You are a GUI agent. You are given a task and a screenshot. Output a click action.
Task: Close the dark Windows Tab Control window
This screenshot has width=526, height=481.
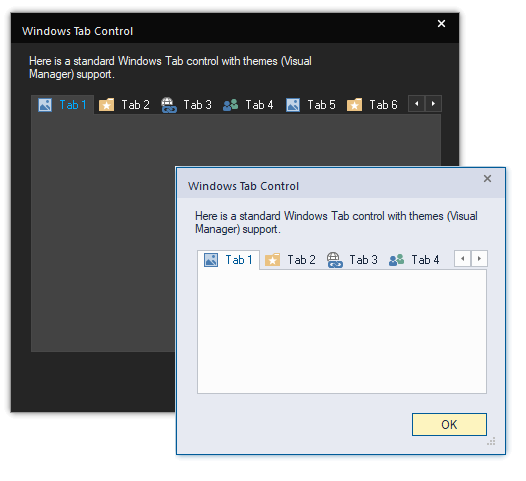click(x=441, y=23)
